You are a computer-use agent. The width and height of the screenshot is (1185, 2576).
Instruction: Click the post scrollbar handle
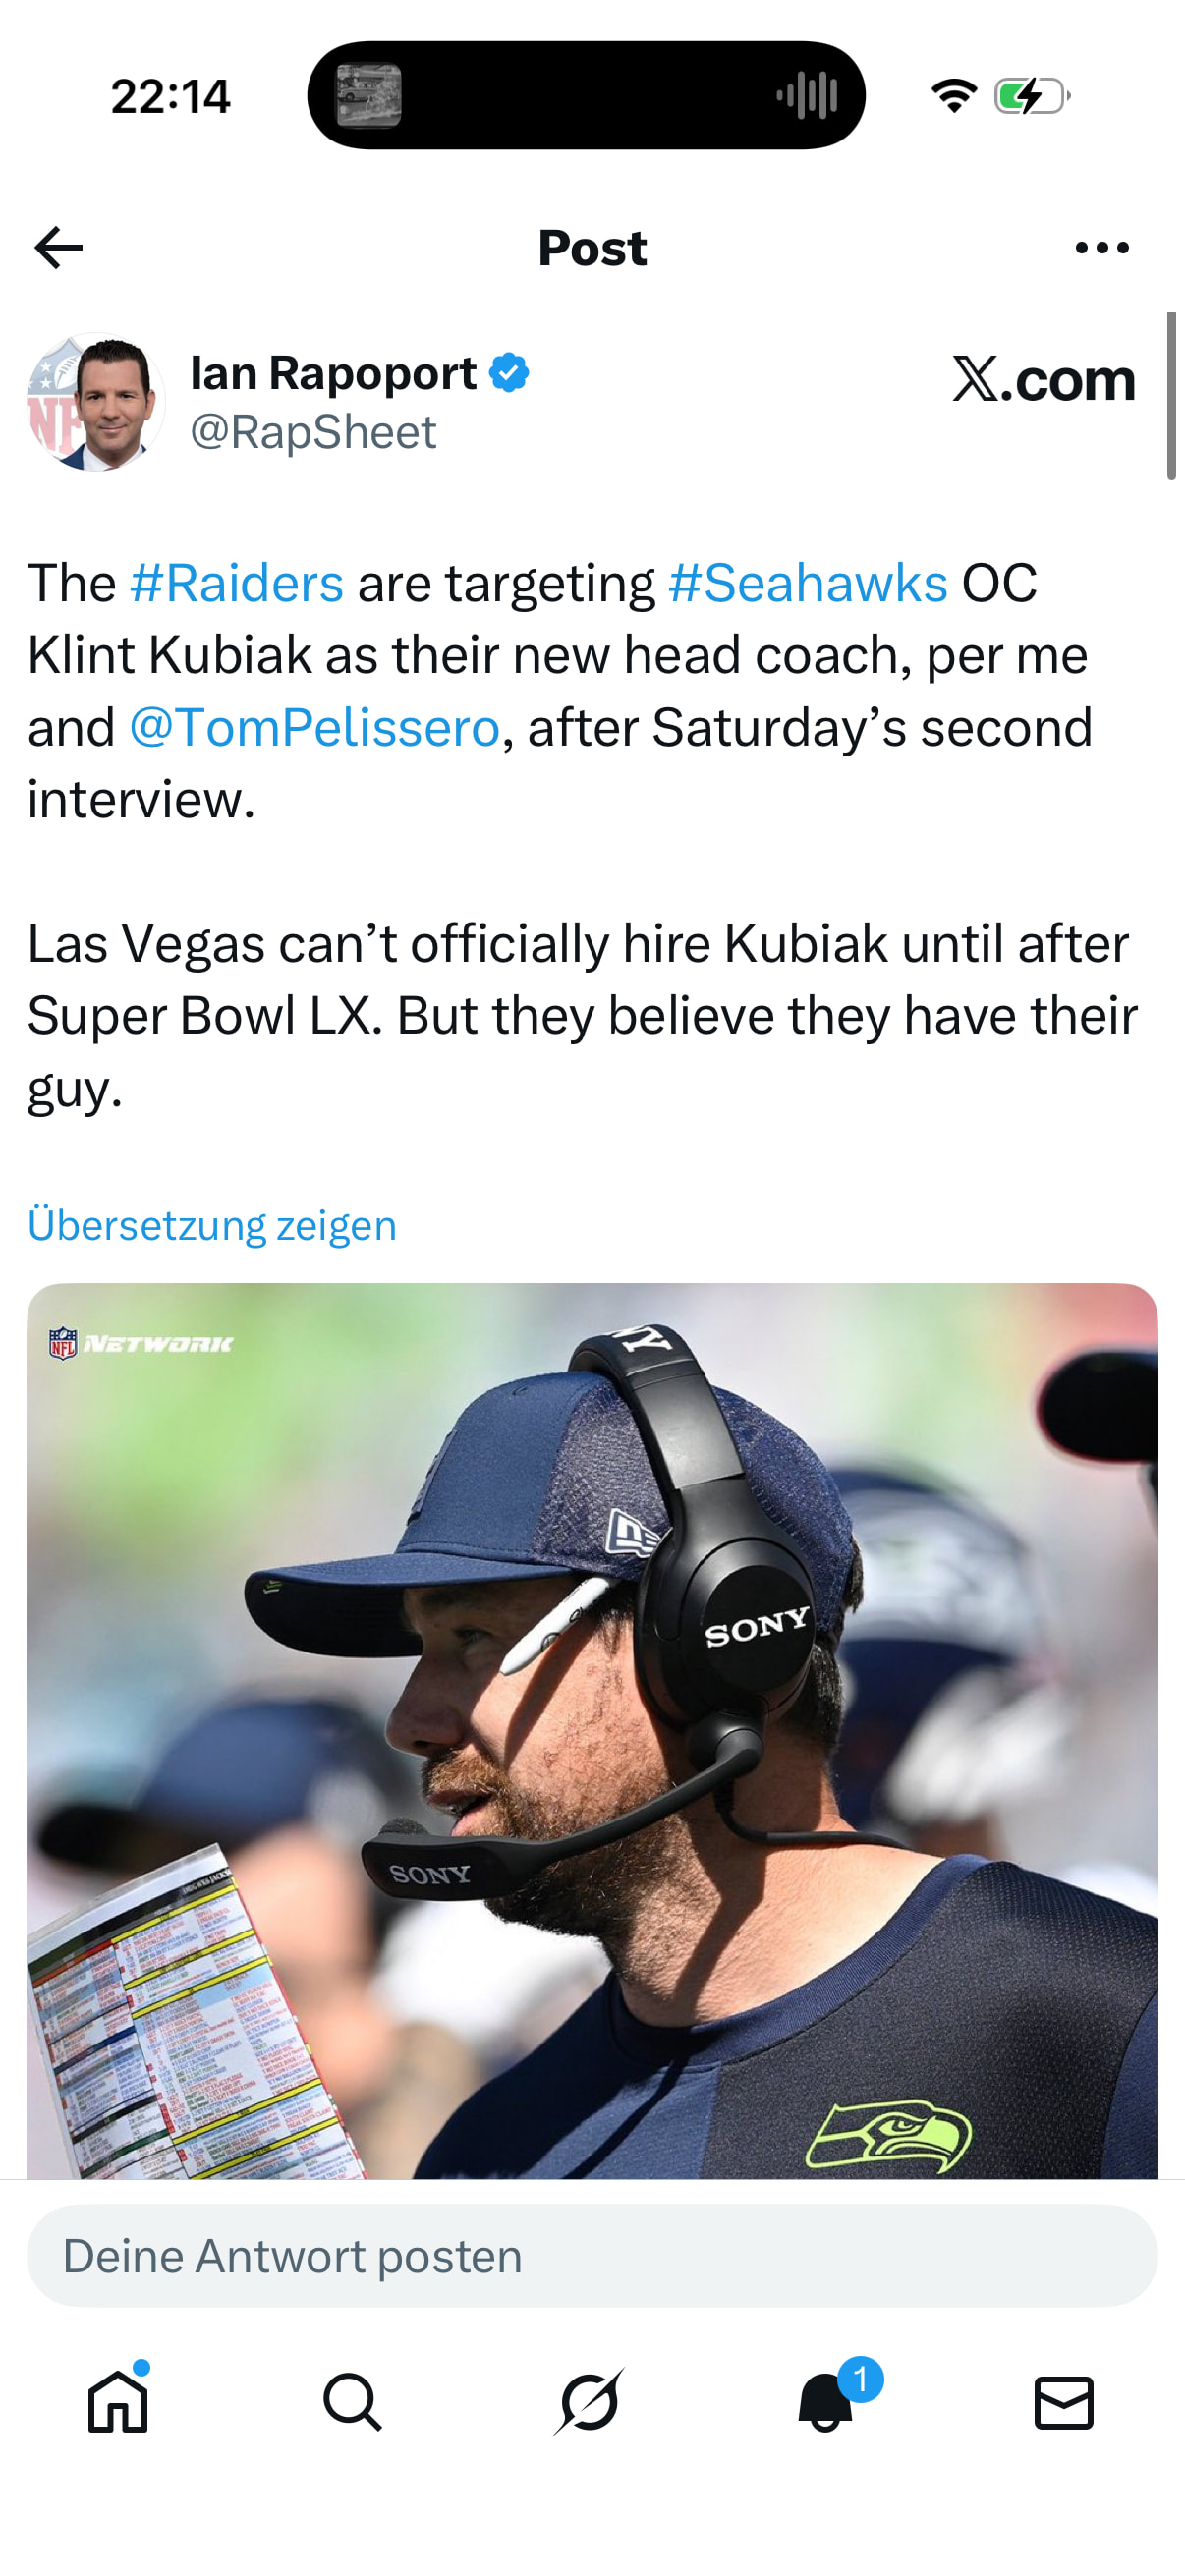click(1171, 396)
